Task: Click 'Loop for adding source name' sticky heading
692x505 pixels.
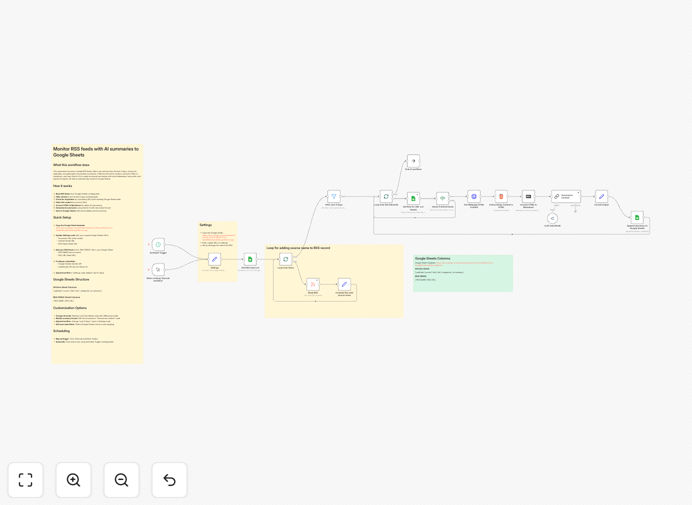Action: coord(298,248)
